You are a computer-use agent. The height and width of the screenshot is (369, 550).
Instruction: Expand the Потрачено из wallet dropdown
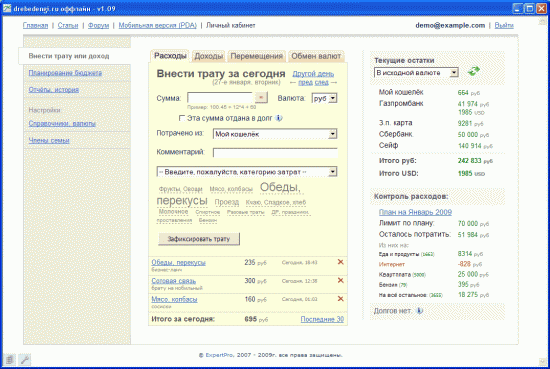(275, 134)
